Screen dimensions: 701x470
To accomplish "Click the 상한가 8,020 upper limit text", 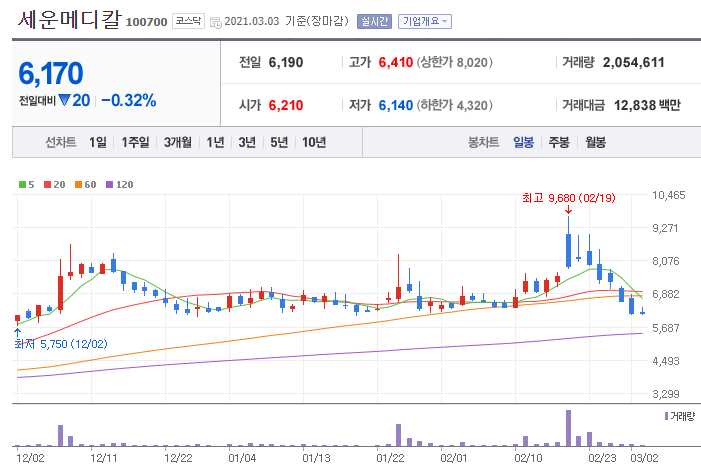I will click(x=455, y=62).
